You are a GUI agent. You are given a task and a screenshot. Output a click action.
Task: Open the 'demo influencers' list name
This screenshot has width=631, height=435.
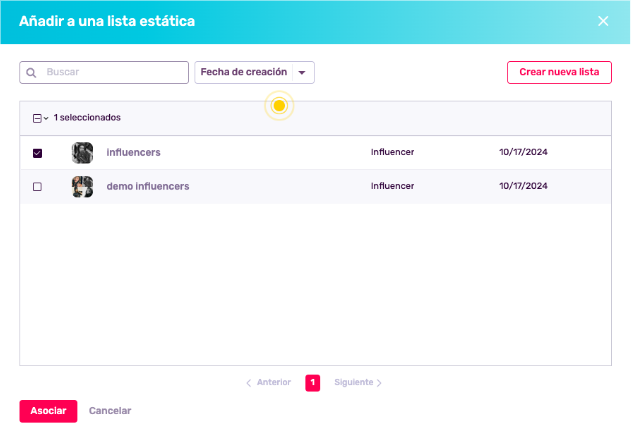[147, 187]
